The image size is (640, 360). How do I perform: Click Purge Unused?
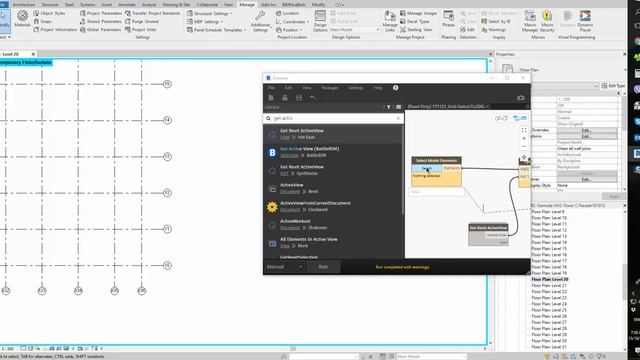142,21
